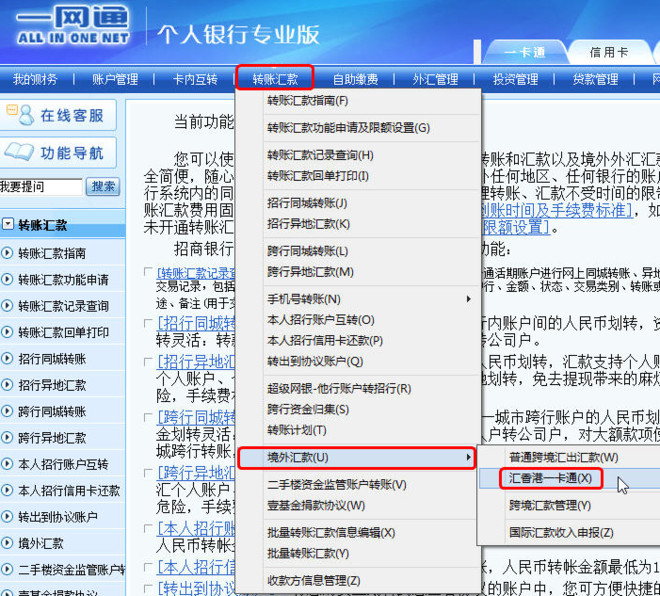Open the 在线客服 online service icon
Viewport: 660px width, 596px height.
[20, 114]
